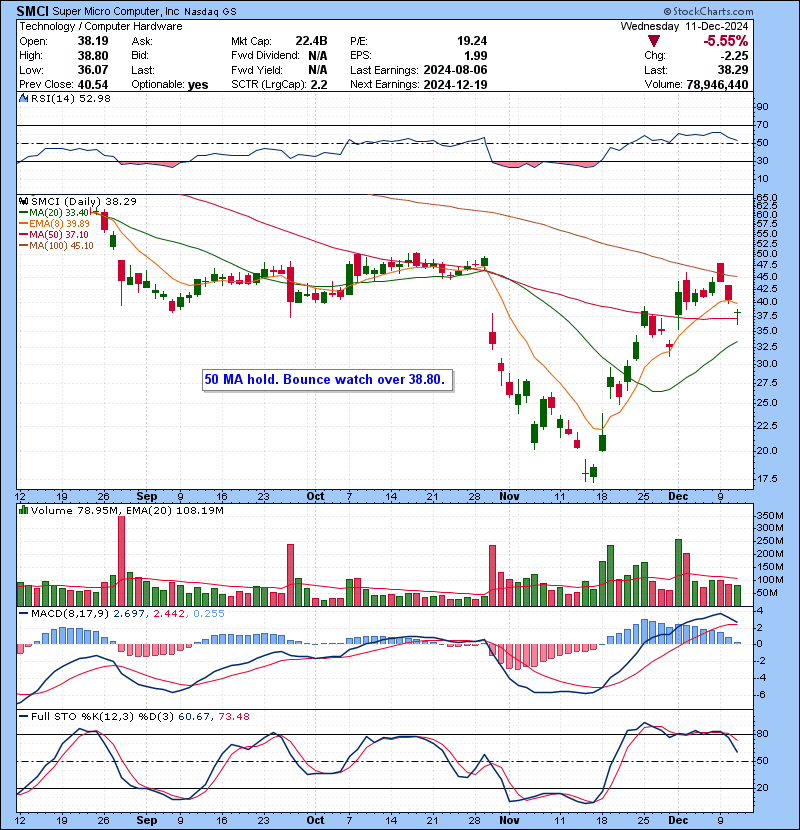The width and height of the screenshot is (800, 830).
Task: Click the SCTR (LrgCap) value 2.2
Action: tap(319, 85)
